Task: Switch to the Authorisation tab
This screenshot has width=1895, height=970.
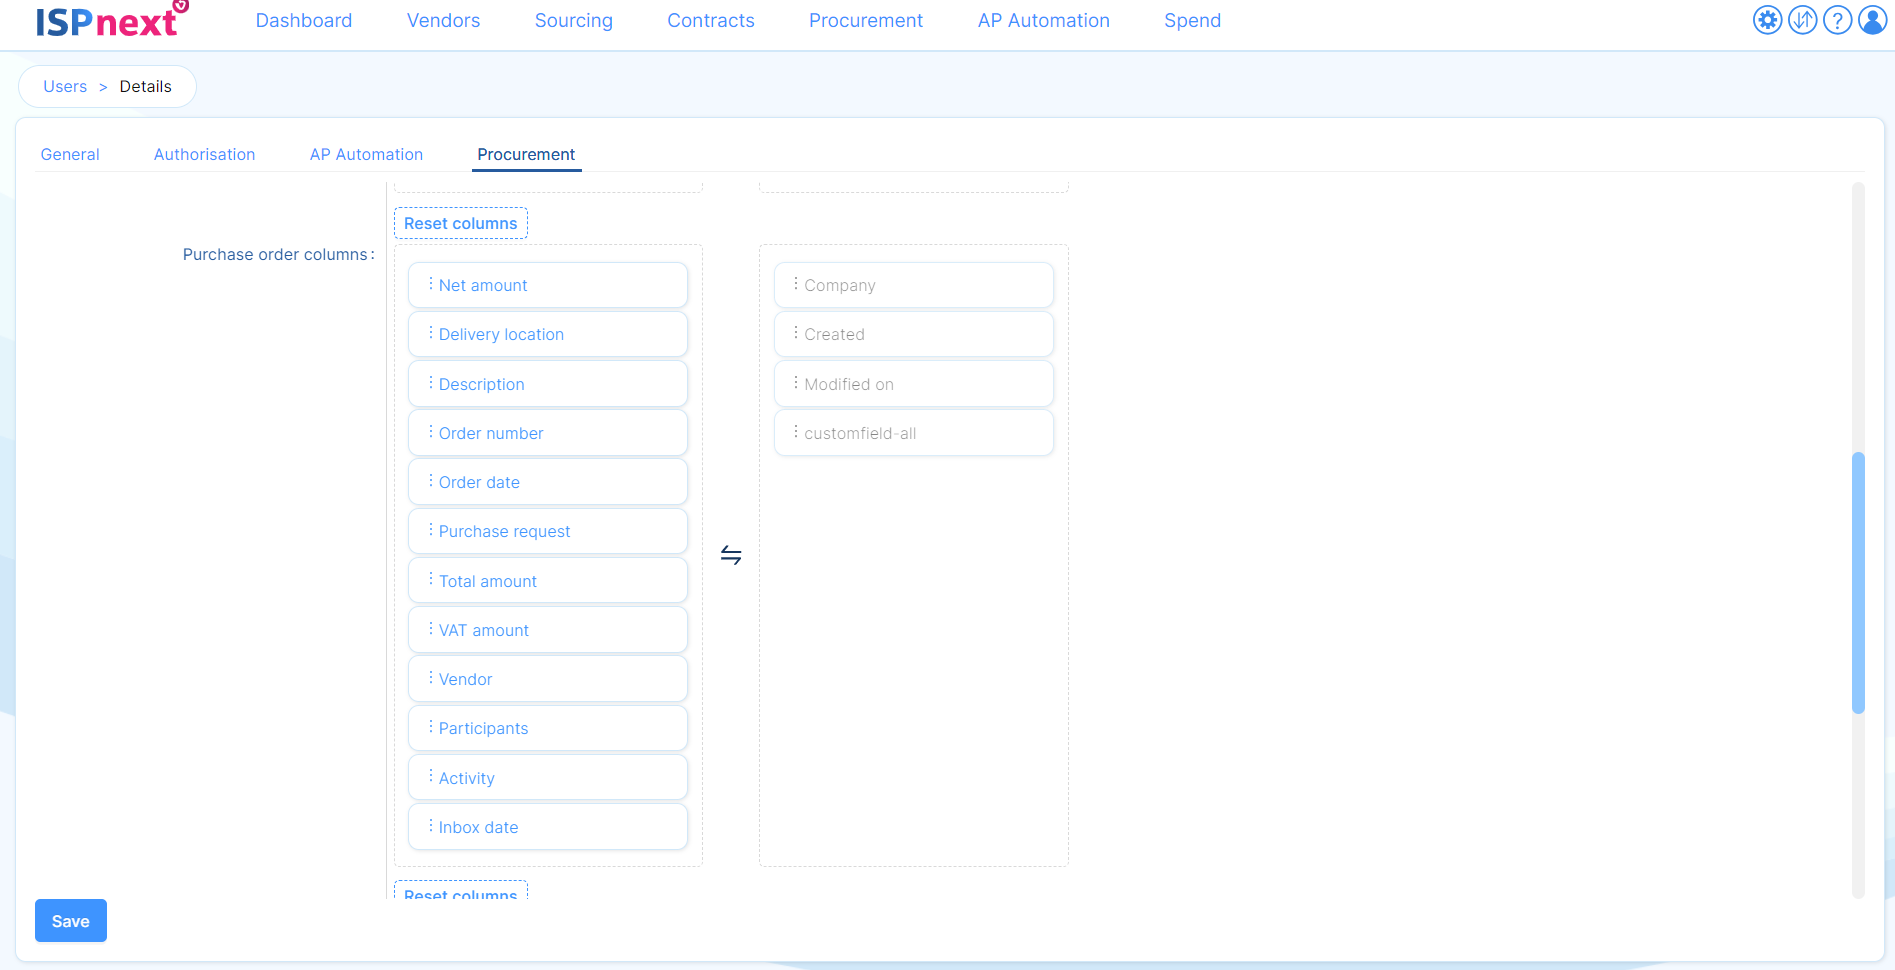Action: (x=204, y=154)
